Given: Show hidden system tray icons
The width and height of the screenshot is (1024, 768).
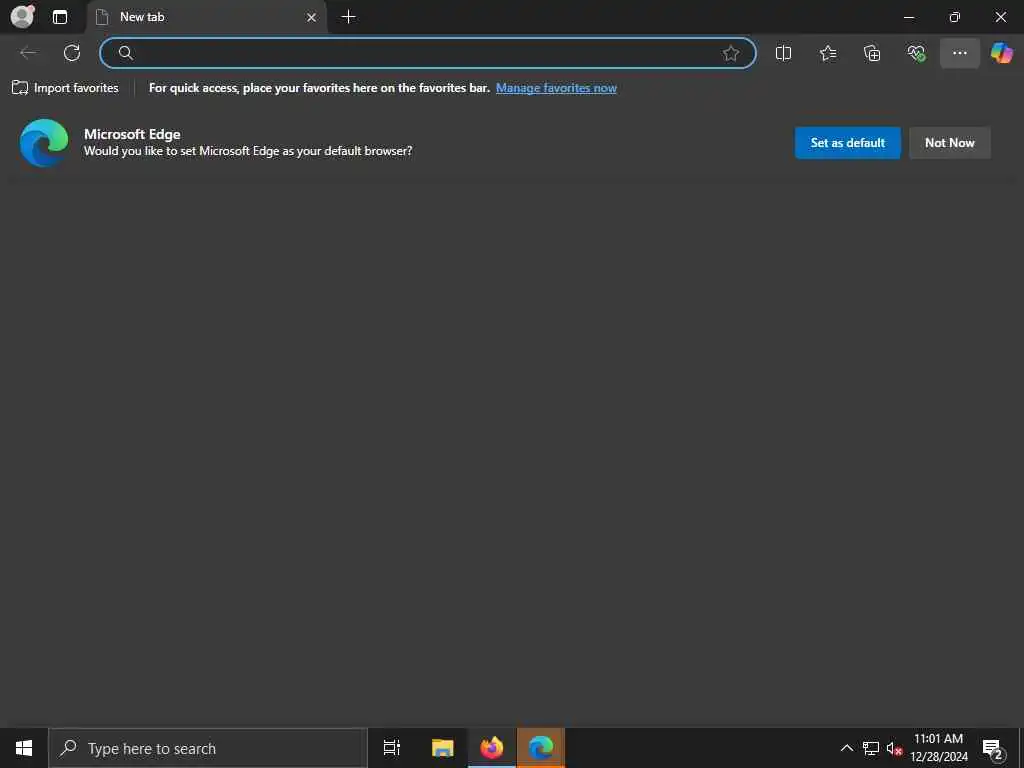Looking at the screenshot, I should pos(846,748).
